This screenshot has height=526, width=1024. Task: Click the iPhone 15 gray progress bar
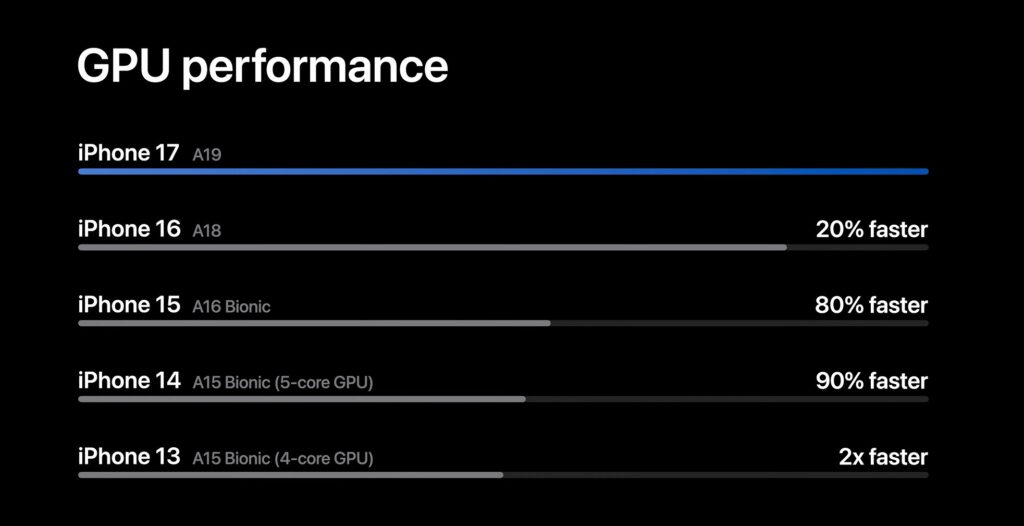503,323
